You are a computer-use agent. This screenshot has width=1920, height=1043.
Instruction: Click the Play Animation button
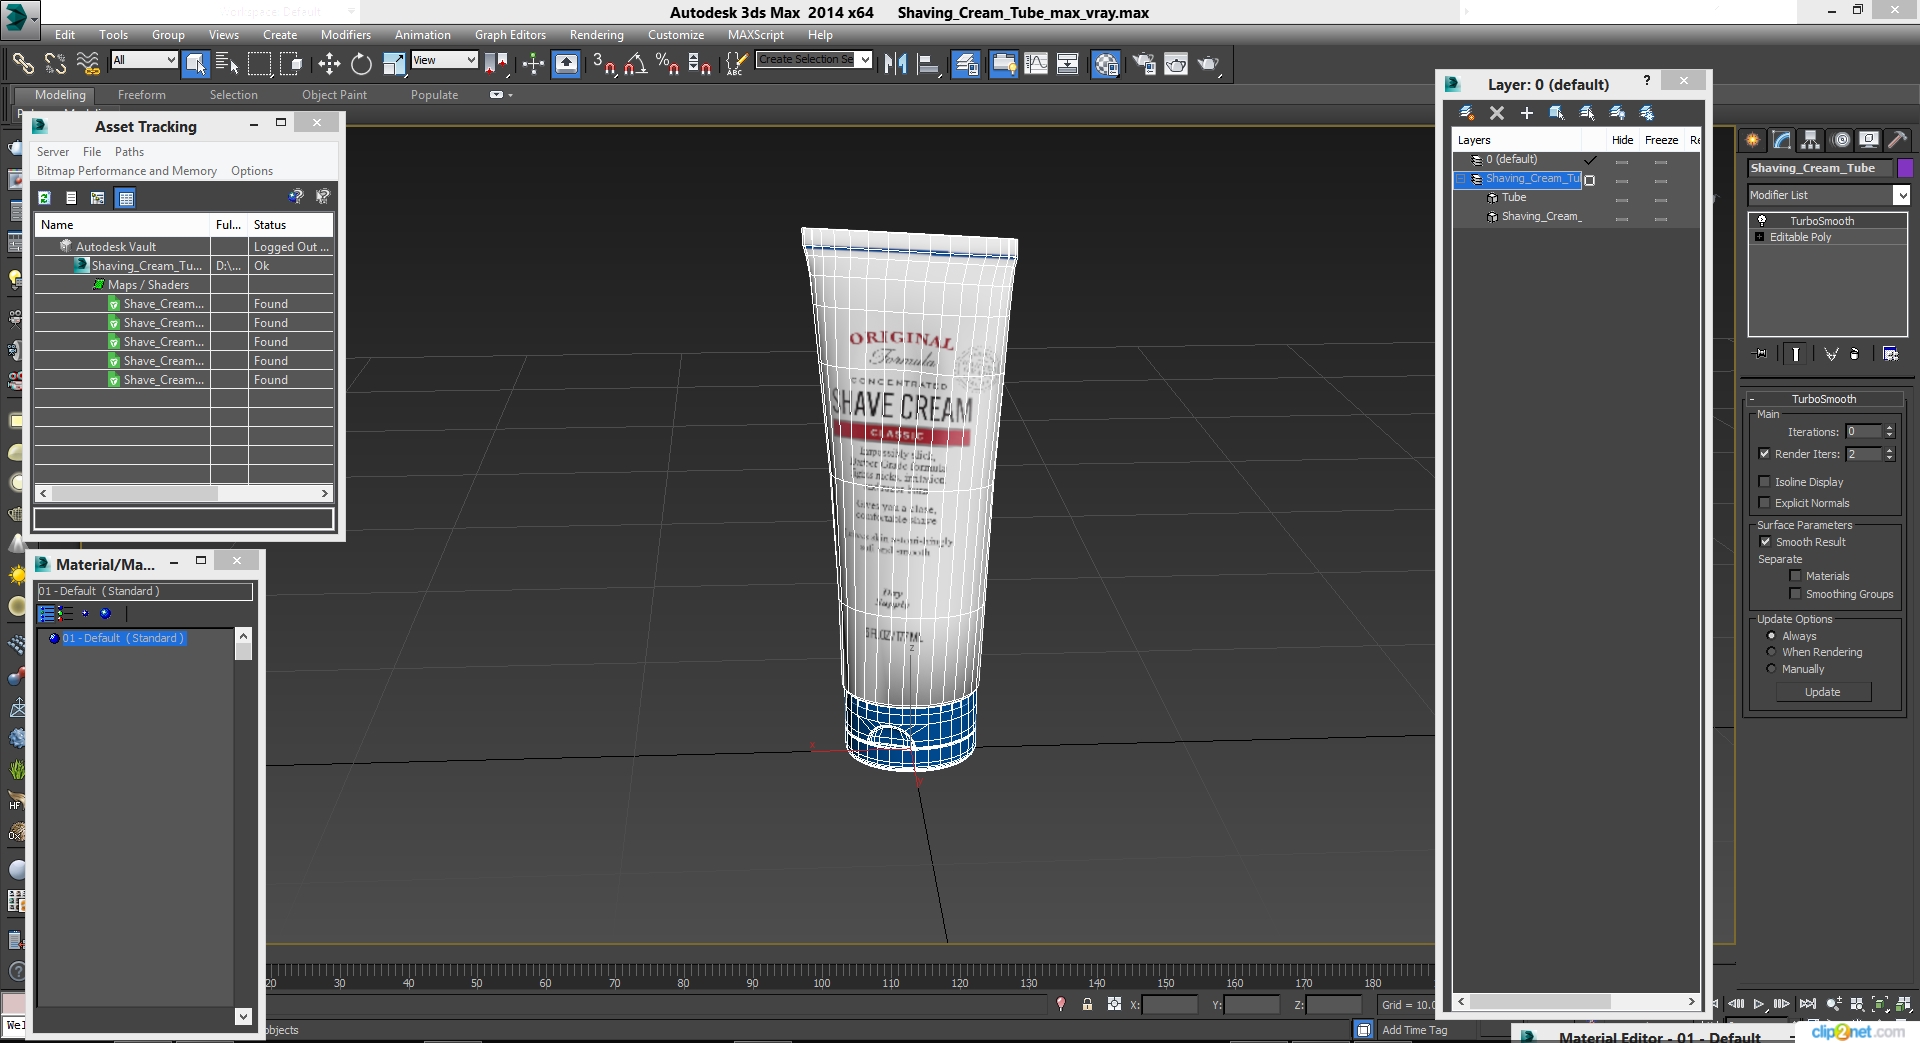[x=1759, y=1004]
